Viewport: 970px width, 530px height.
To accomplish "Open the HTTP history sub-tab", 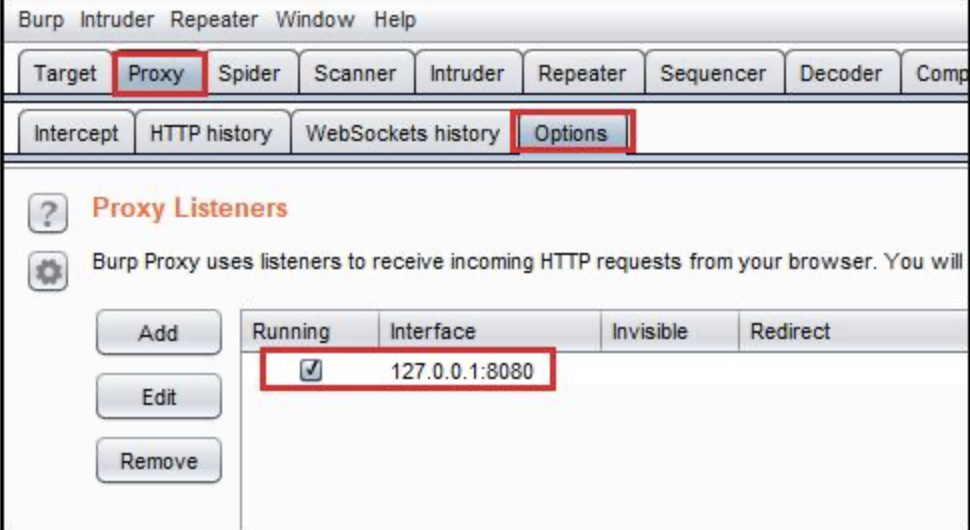I will pyautogui.click(x=212, y=133).
